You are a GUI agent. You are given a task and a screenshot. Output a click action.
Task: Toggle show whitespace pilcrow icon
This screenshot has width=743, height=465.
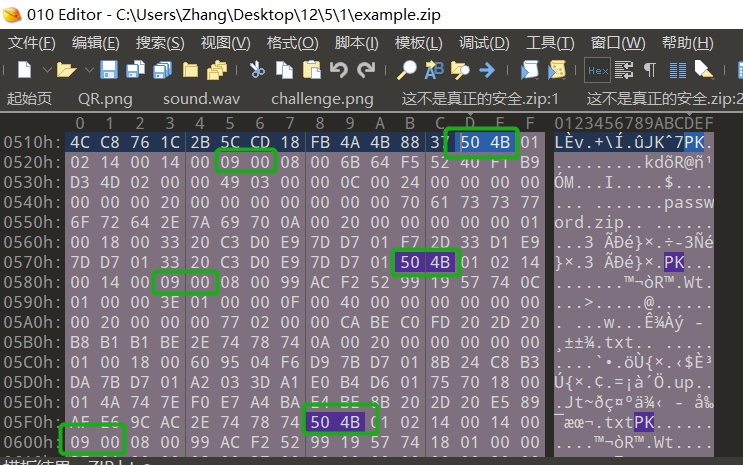(650, 70)
